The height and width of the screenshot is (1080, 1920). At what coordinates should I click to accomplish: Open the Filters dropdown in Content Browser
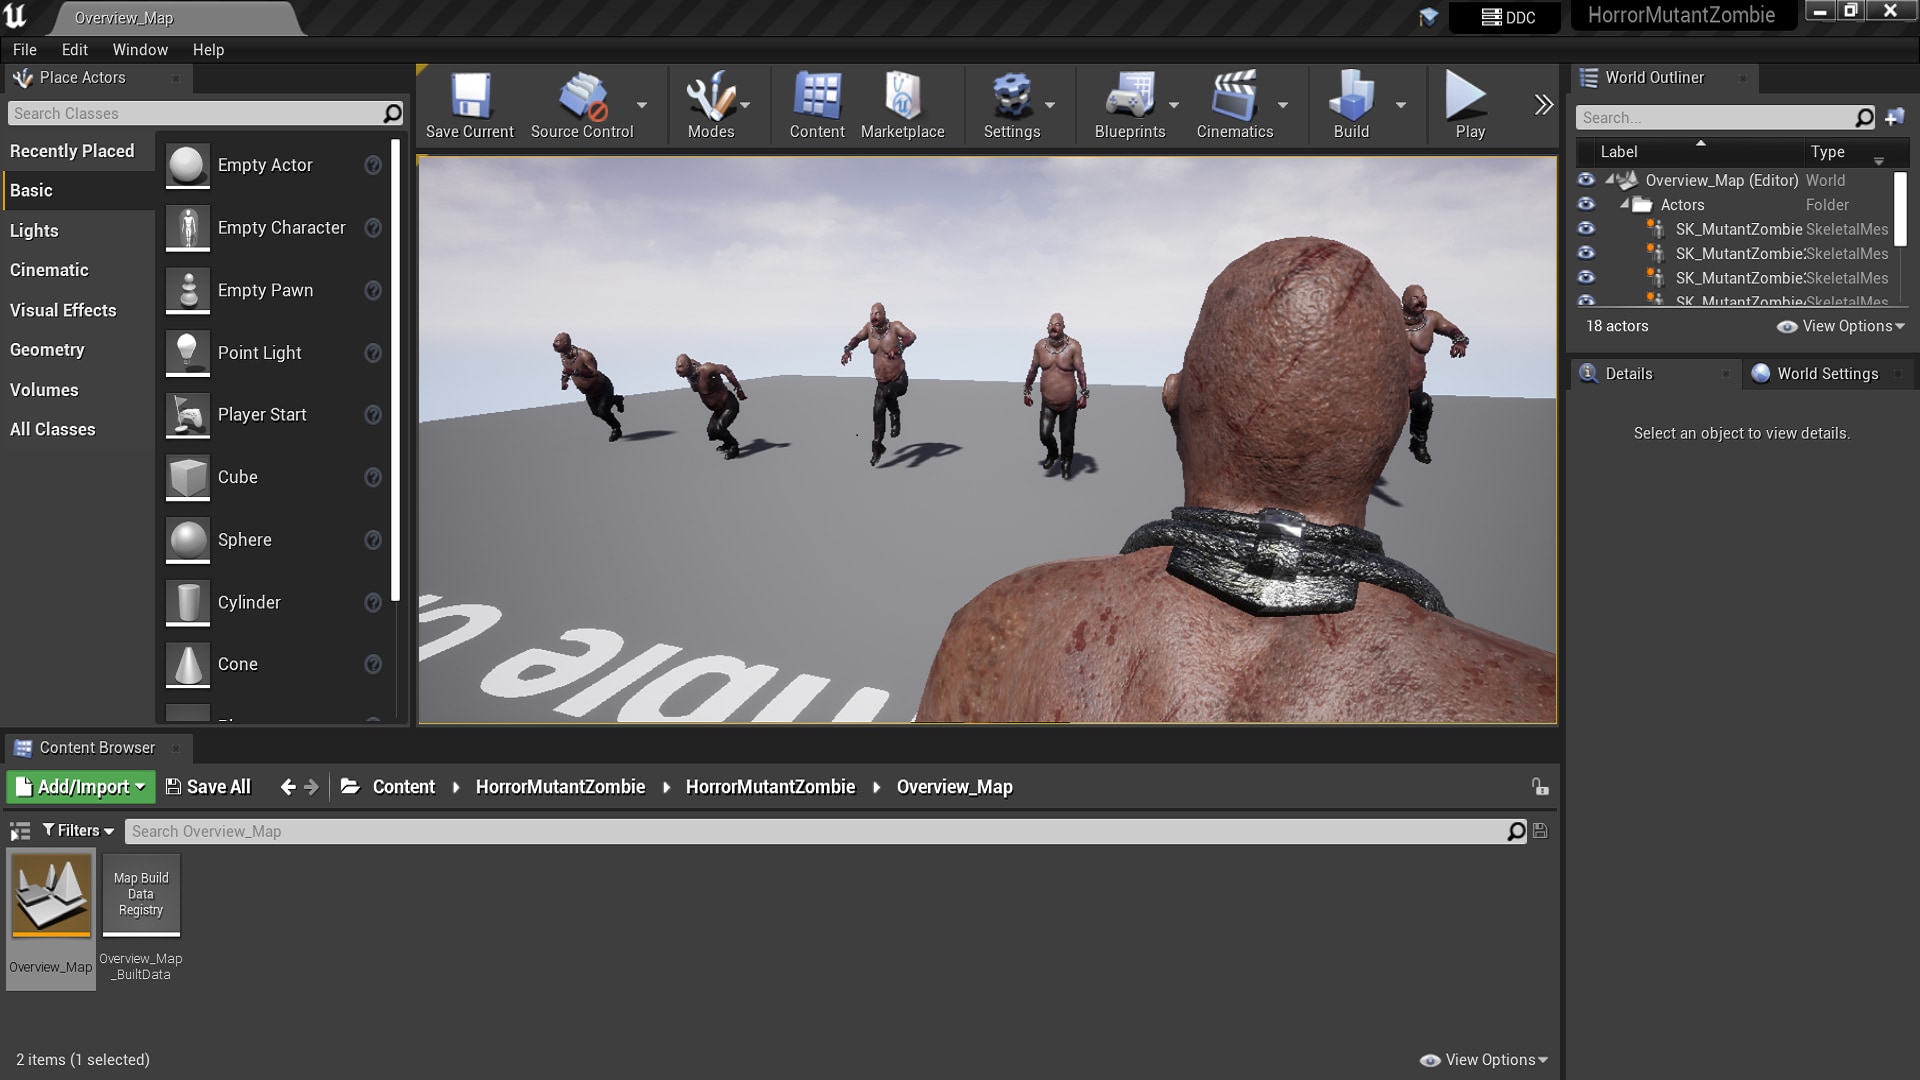[x=77, y=830]
